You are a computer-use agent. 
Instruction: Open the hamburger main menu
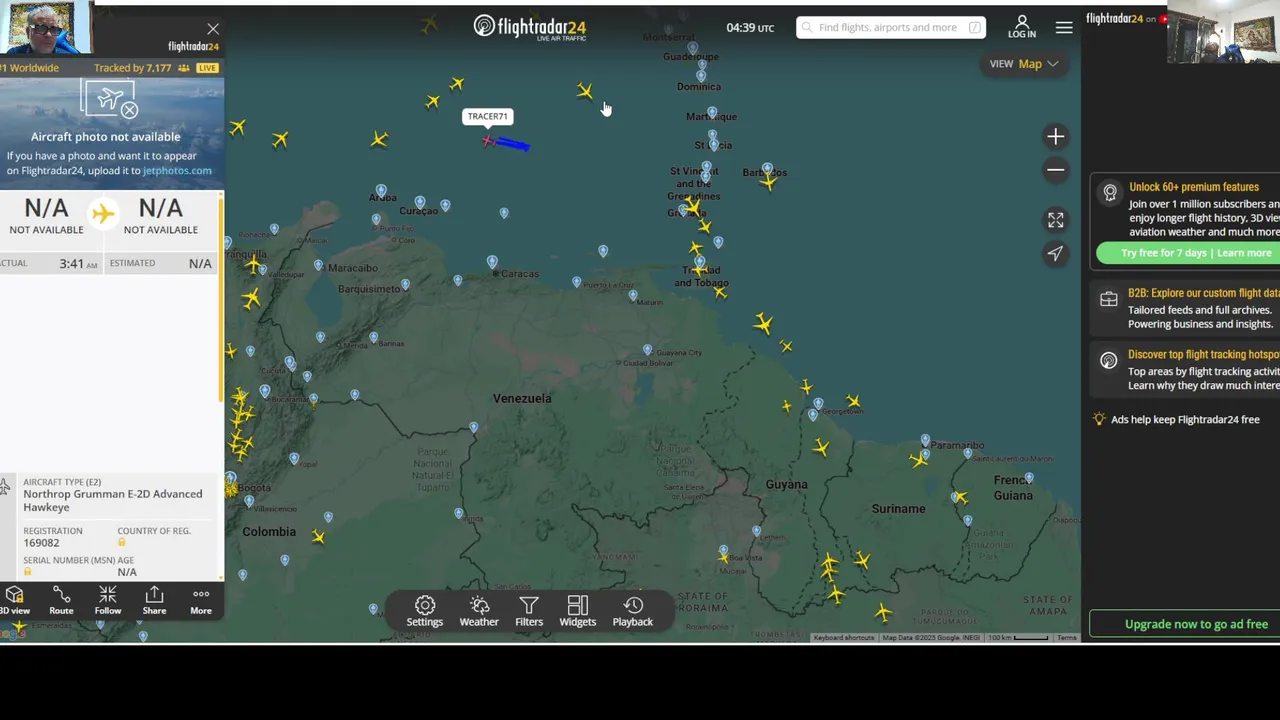click(x=1064, y=28)
